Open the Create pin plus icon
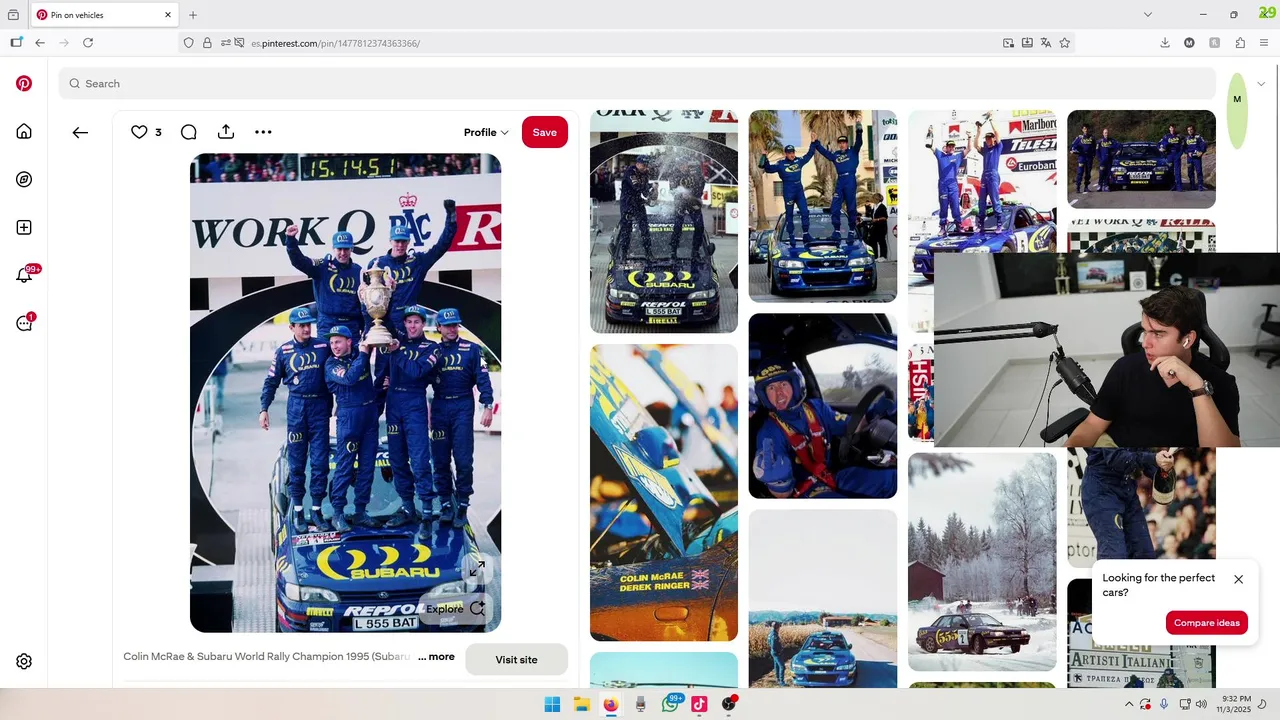This screenshot has width=1280, height=720. [24, 228]
